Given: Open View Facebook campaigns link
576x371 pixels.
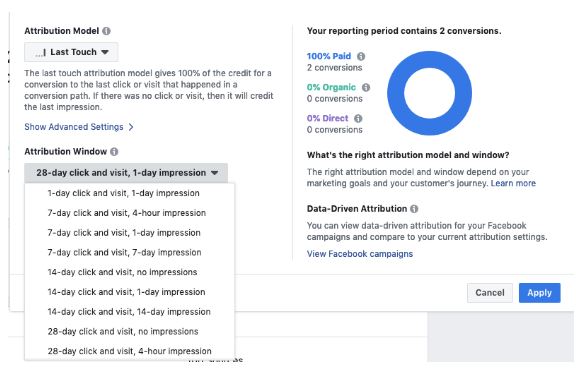Looking at the screenshot, I should 360,254.
